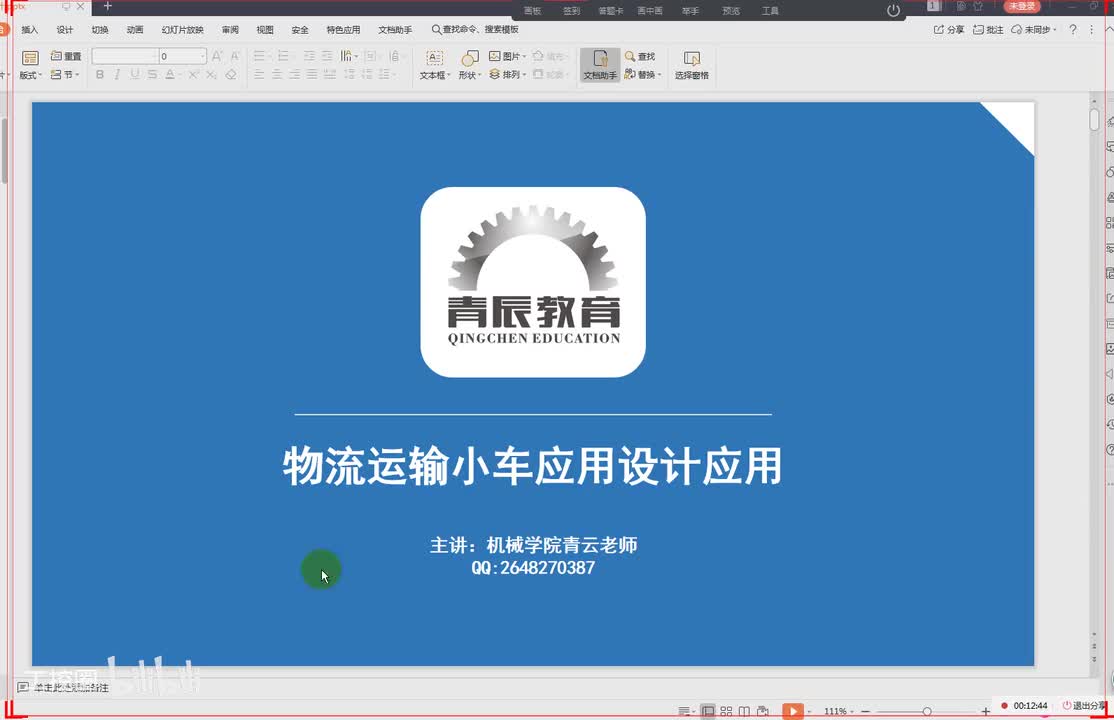
Task: Open the 审阅 tab
Action: (x=230, y=30)
